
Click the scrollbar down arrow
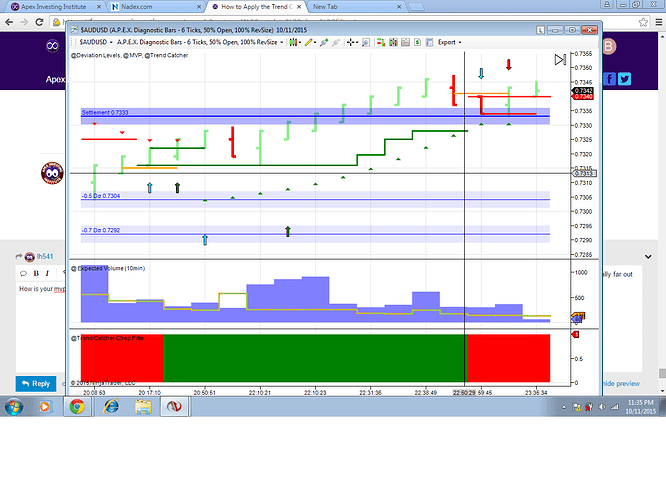click(662, 390)
